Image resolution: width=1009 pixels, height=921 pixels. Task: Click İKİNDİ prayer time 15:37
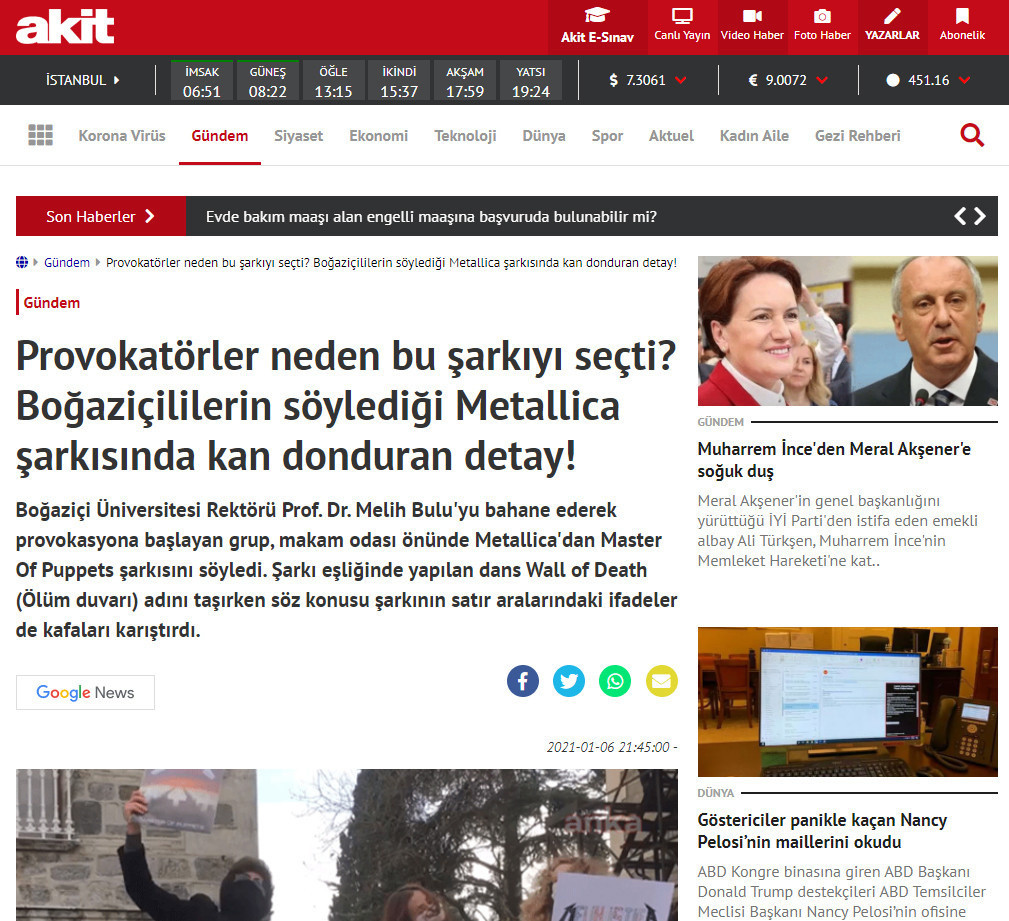399,80
